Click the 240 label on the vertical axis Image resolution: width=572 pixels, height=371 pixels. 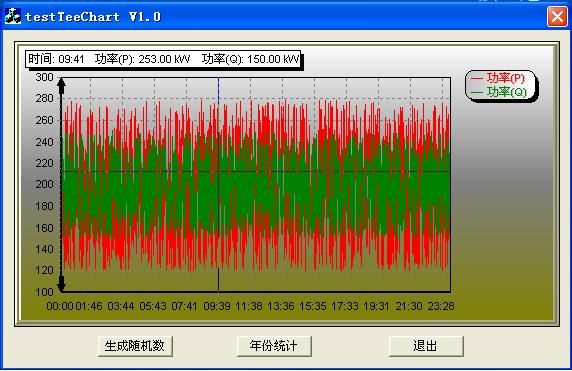(x=45, y=142)
